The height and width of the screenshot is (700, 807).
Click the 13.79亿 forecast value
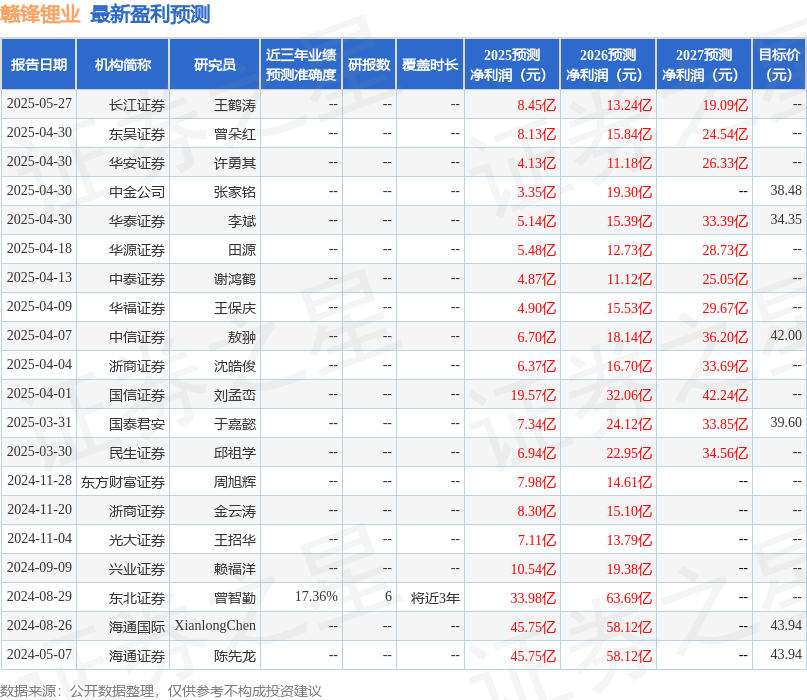pyautogui.click(x=629, y=540)
